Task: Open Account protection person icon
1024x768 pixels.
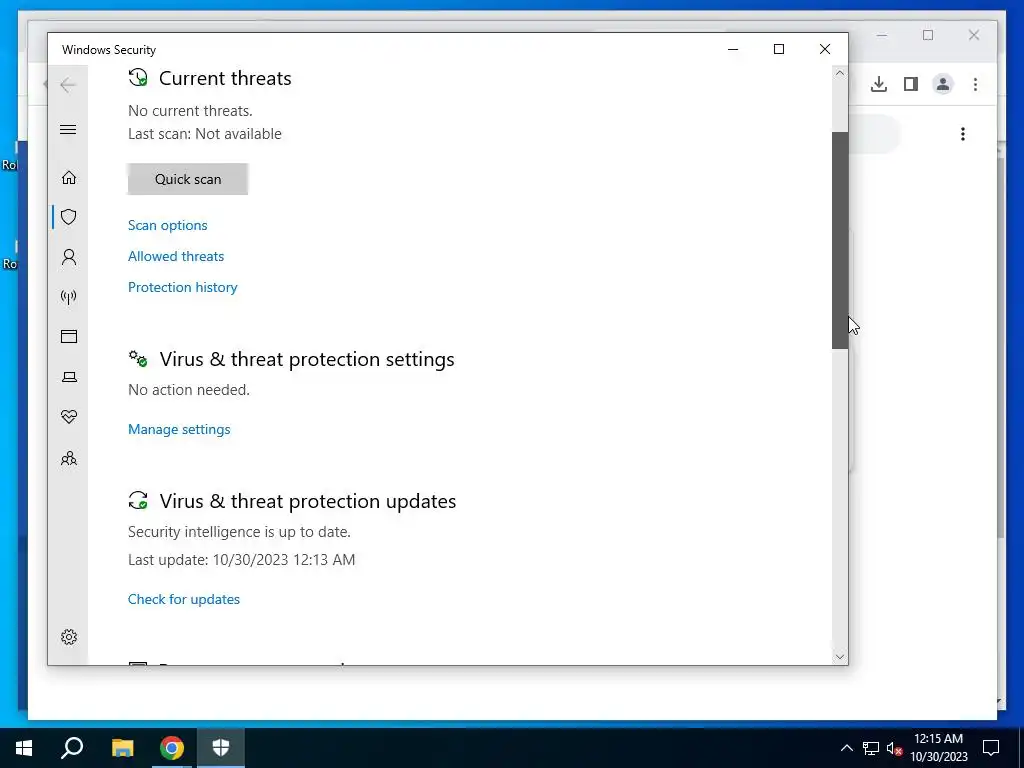Action: (69, 257)
